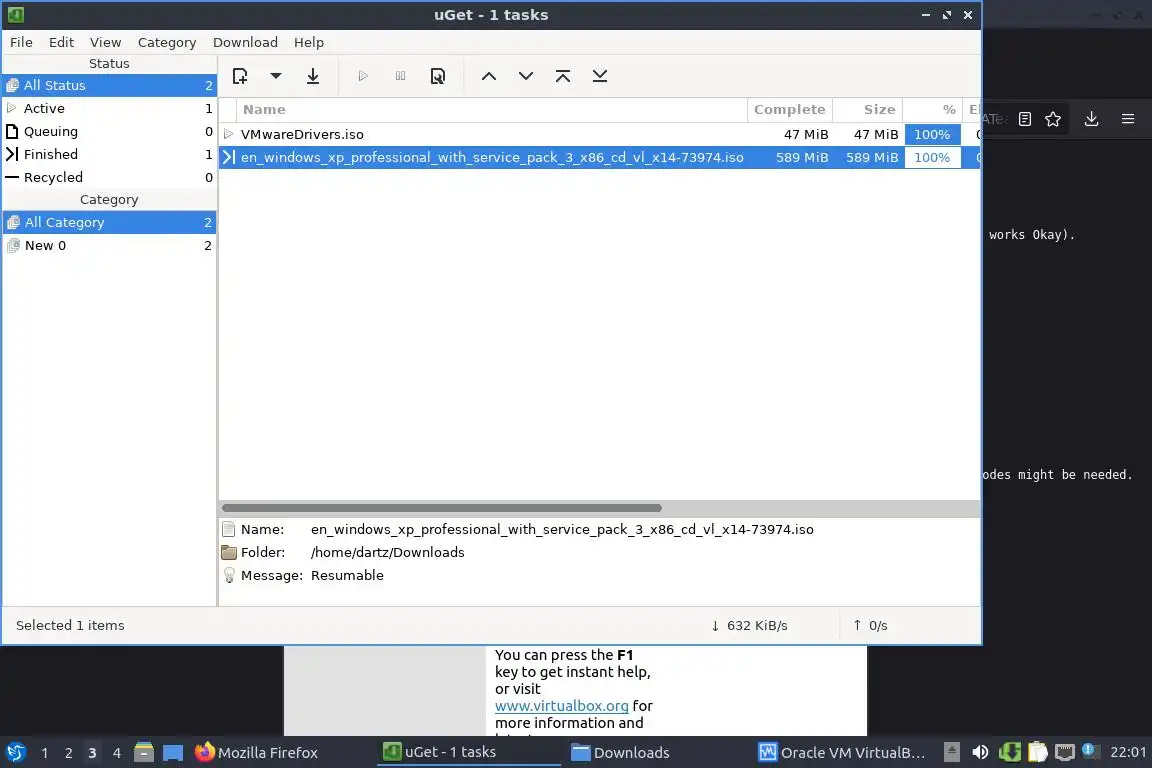The image size is (1152, 768).
Task: Click the download Properties toolbar icon
Action: [x=438, y=76]
